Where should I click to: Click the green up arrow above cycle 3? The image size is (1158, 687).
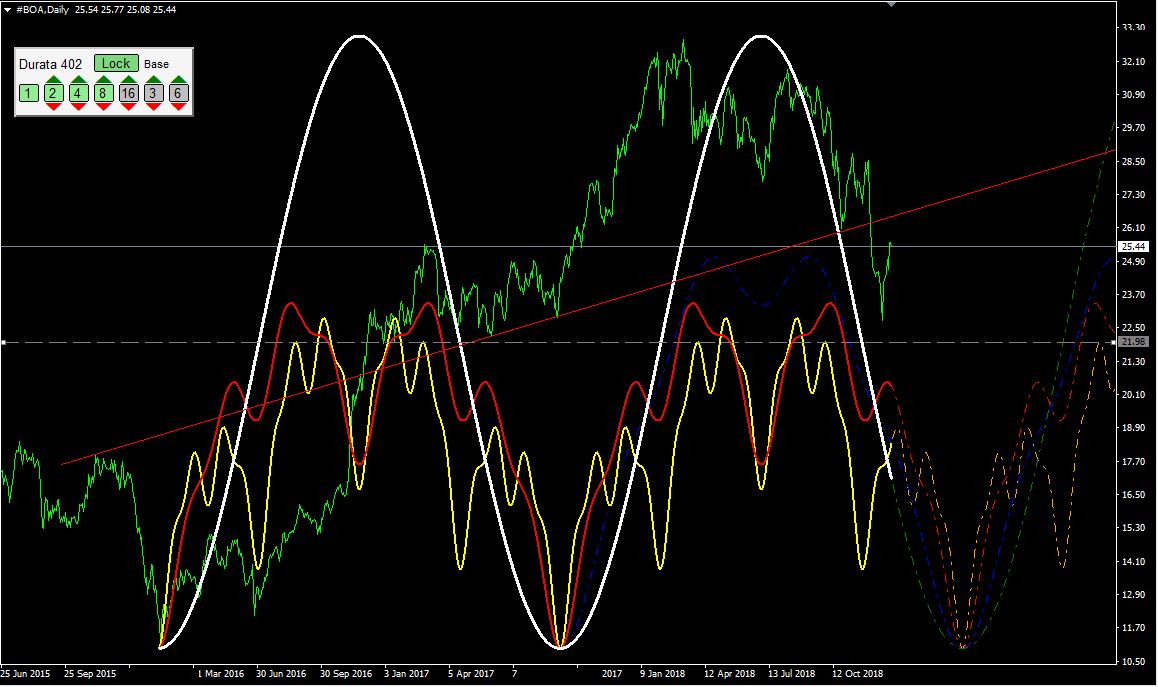[153, 80]
